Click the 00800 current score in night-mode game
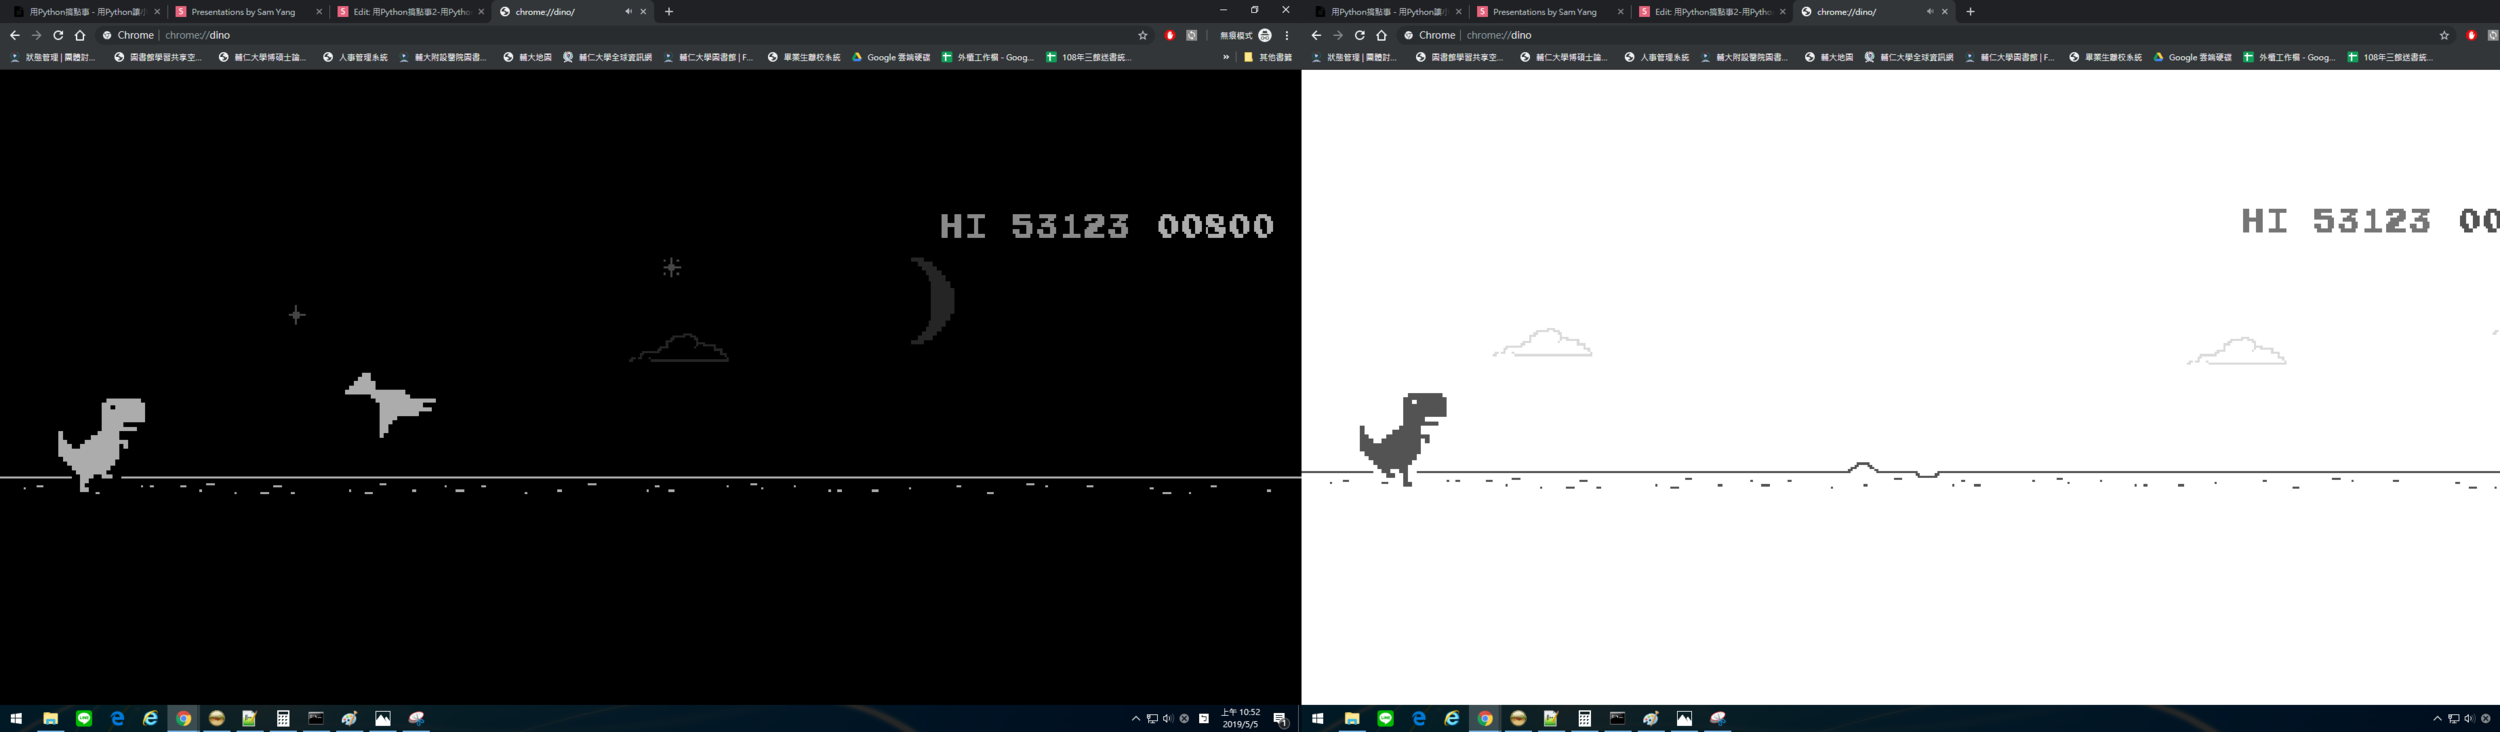Screen dimensions: 2500x732 click(x=1216, y=226)
